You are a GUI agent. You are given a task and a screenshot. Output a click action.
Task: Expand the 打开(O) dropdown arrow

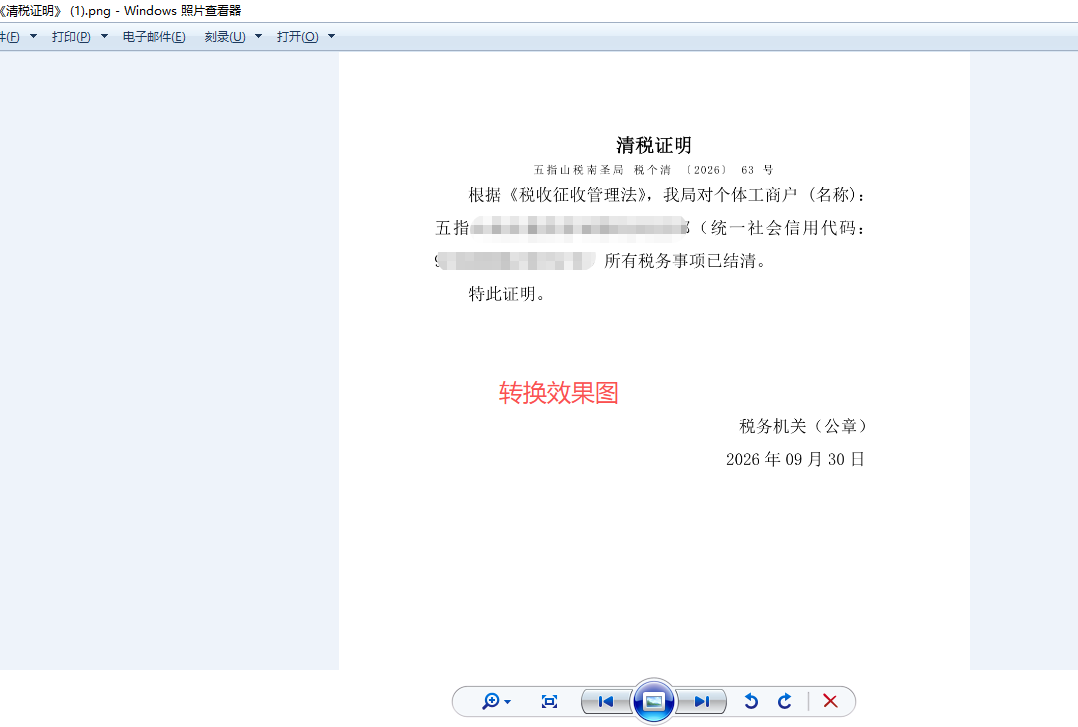click(331, 36)
